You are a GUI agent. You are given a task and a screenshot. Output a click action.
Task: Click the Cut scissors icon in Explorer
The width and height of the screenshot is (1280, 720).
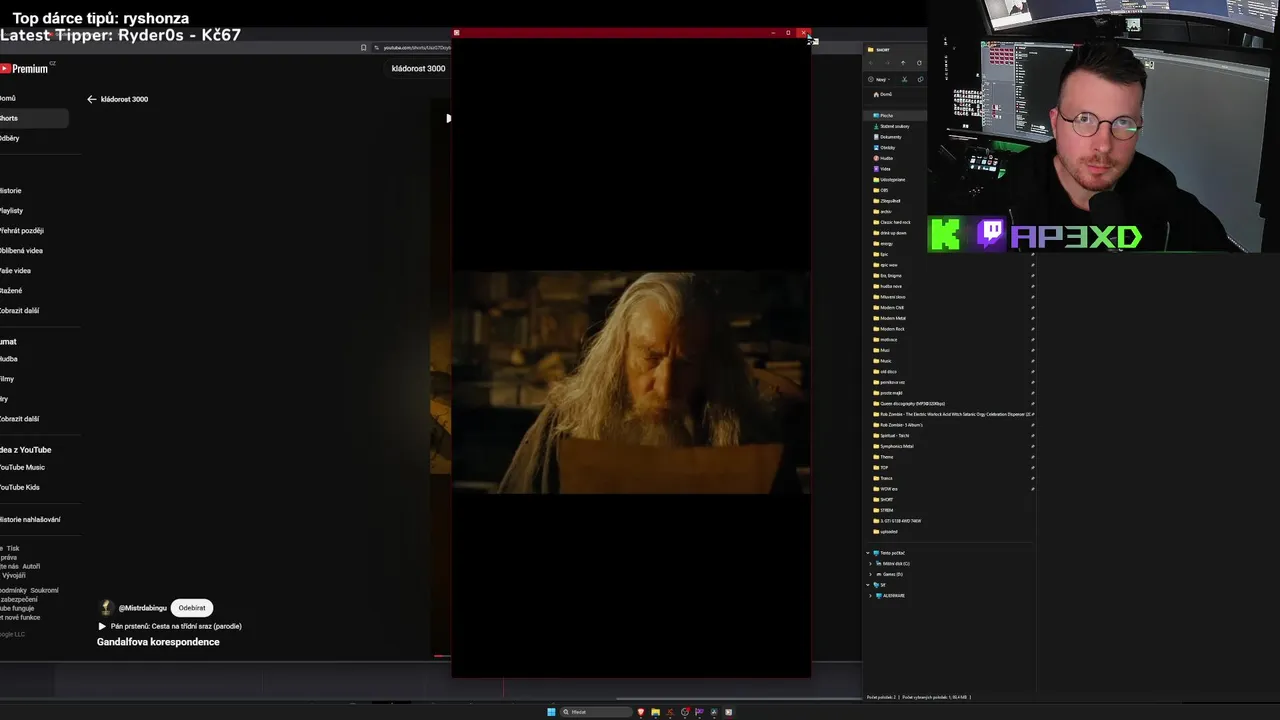click(904, 79)
